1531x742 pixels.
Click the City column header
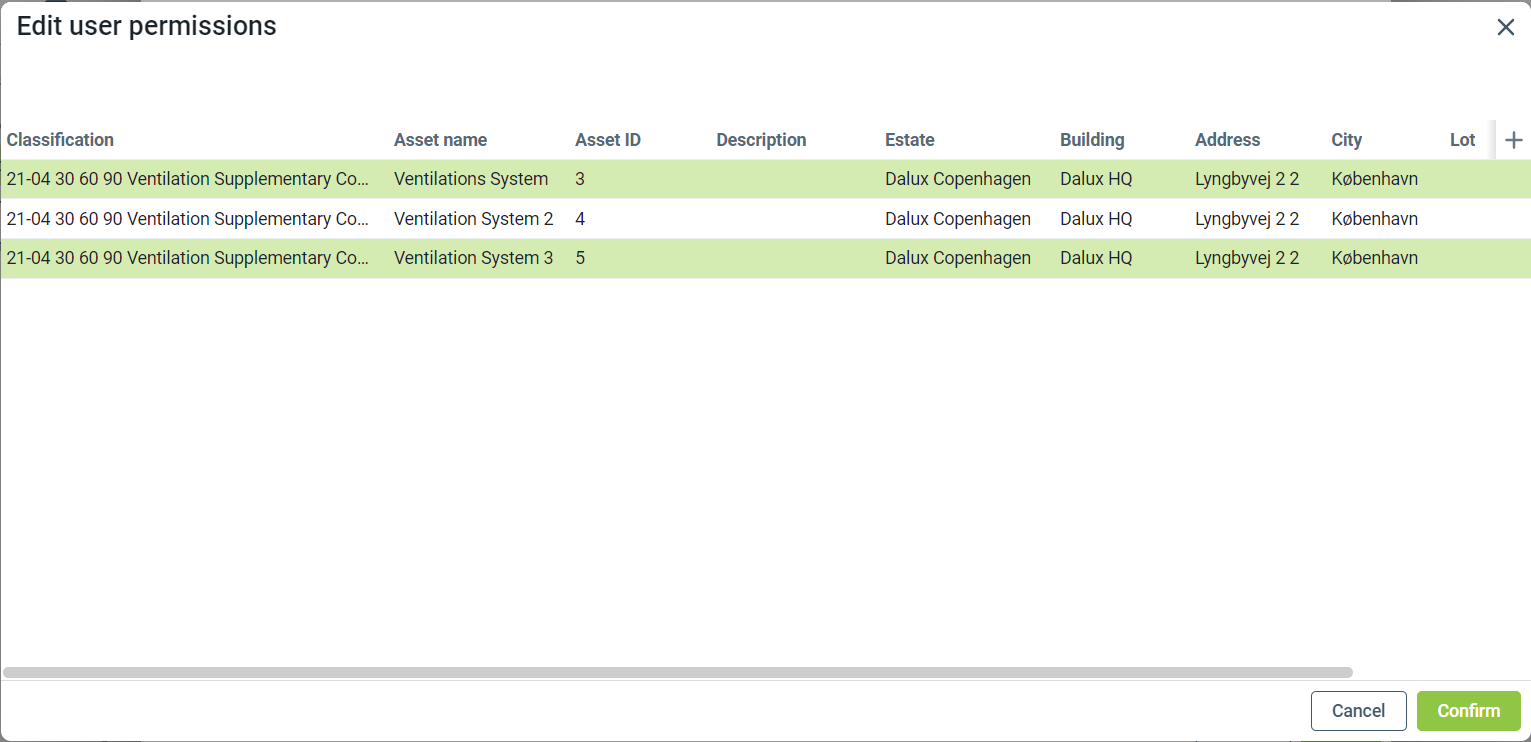[x=1346, y=140]
